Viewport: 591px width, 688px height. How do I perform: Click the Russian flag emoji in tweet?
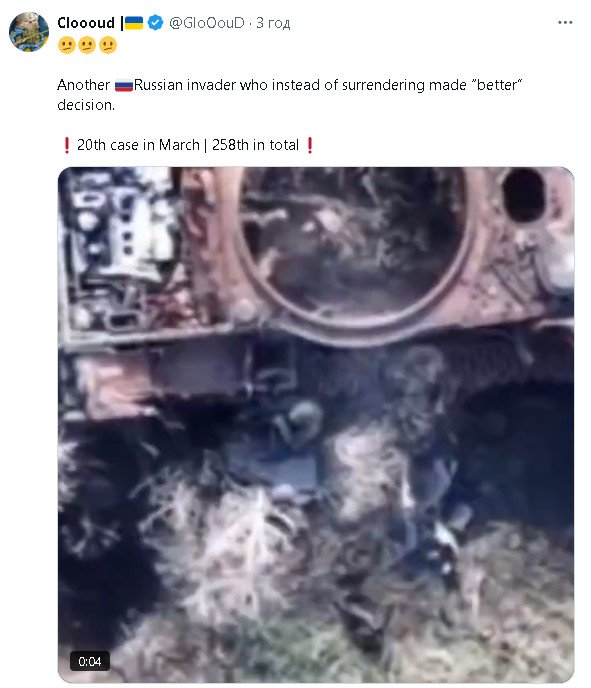tap(124, 85)
